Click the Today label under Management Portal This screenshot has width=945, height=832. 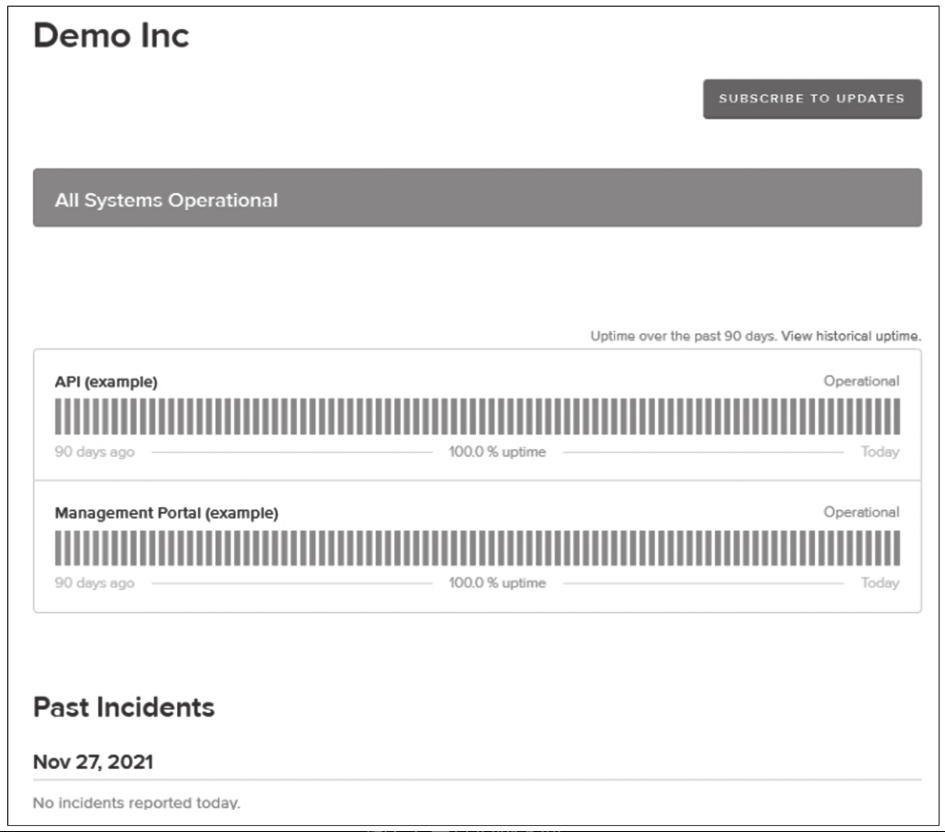(880, 583)
